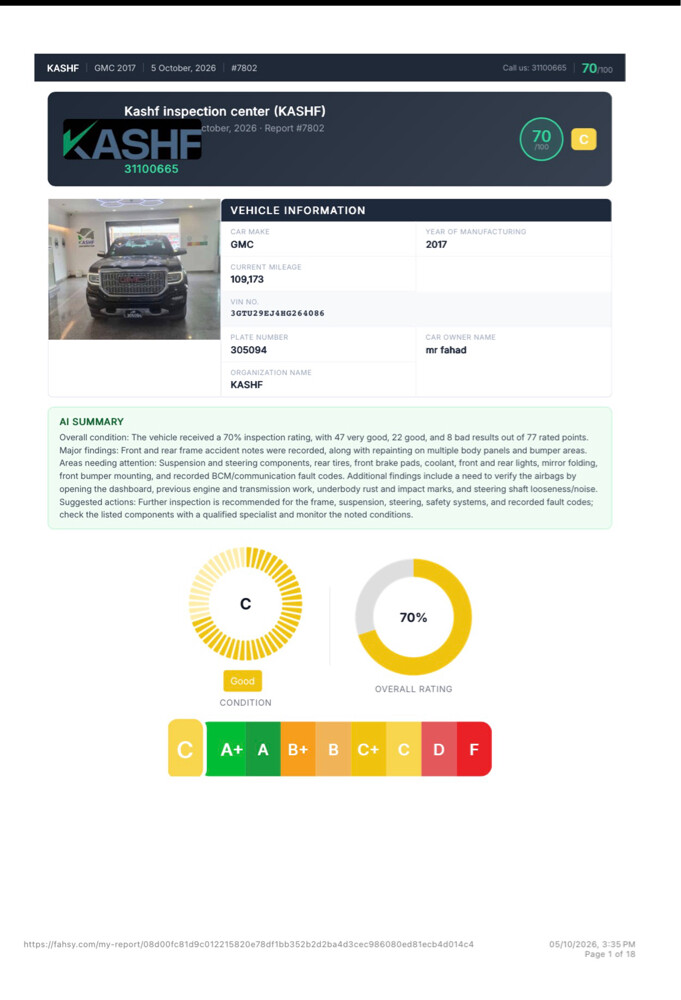
Task: Click the organization name value KASHF
Action: tap(246, 385)
